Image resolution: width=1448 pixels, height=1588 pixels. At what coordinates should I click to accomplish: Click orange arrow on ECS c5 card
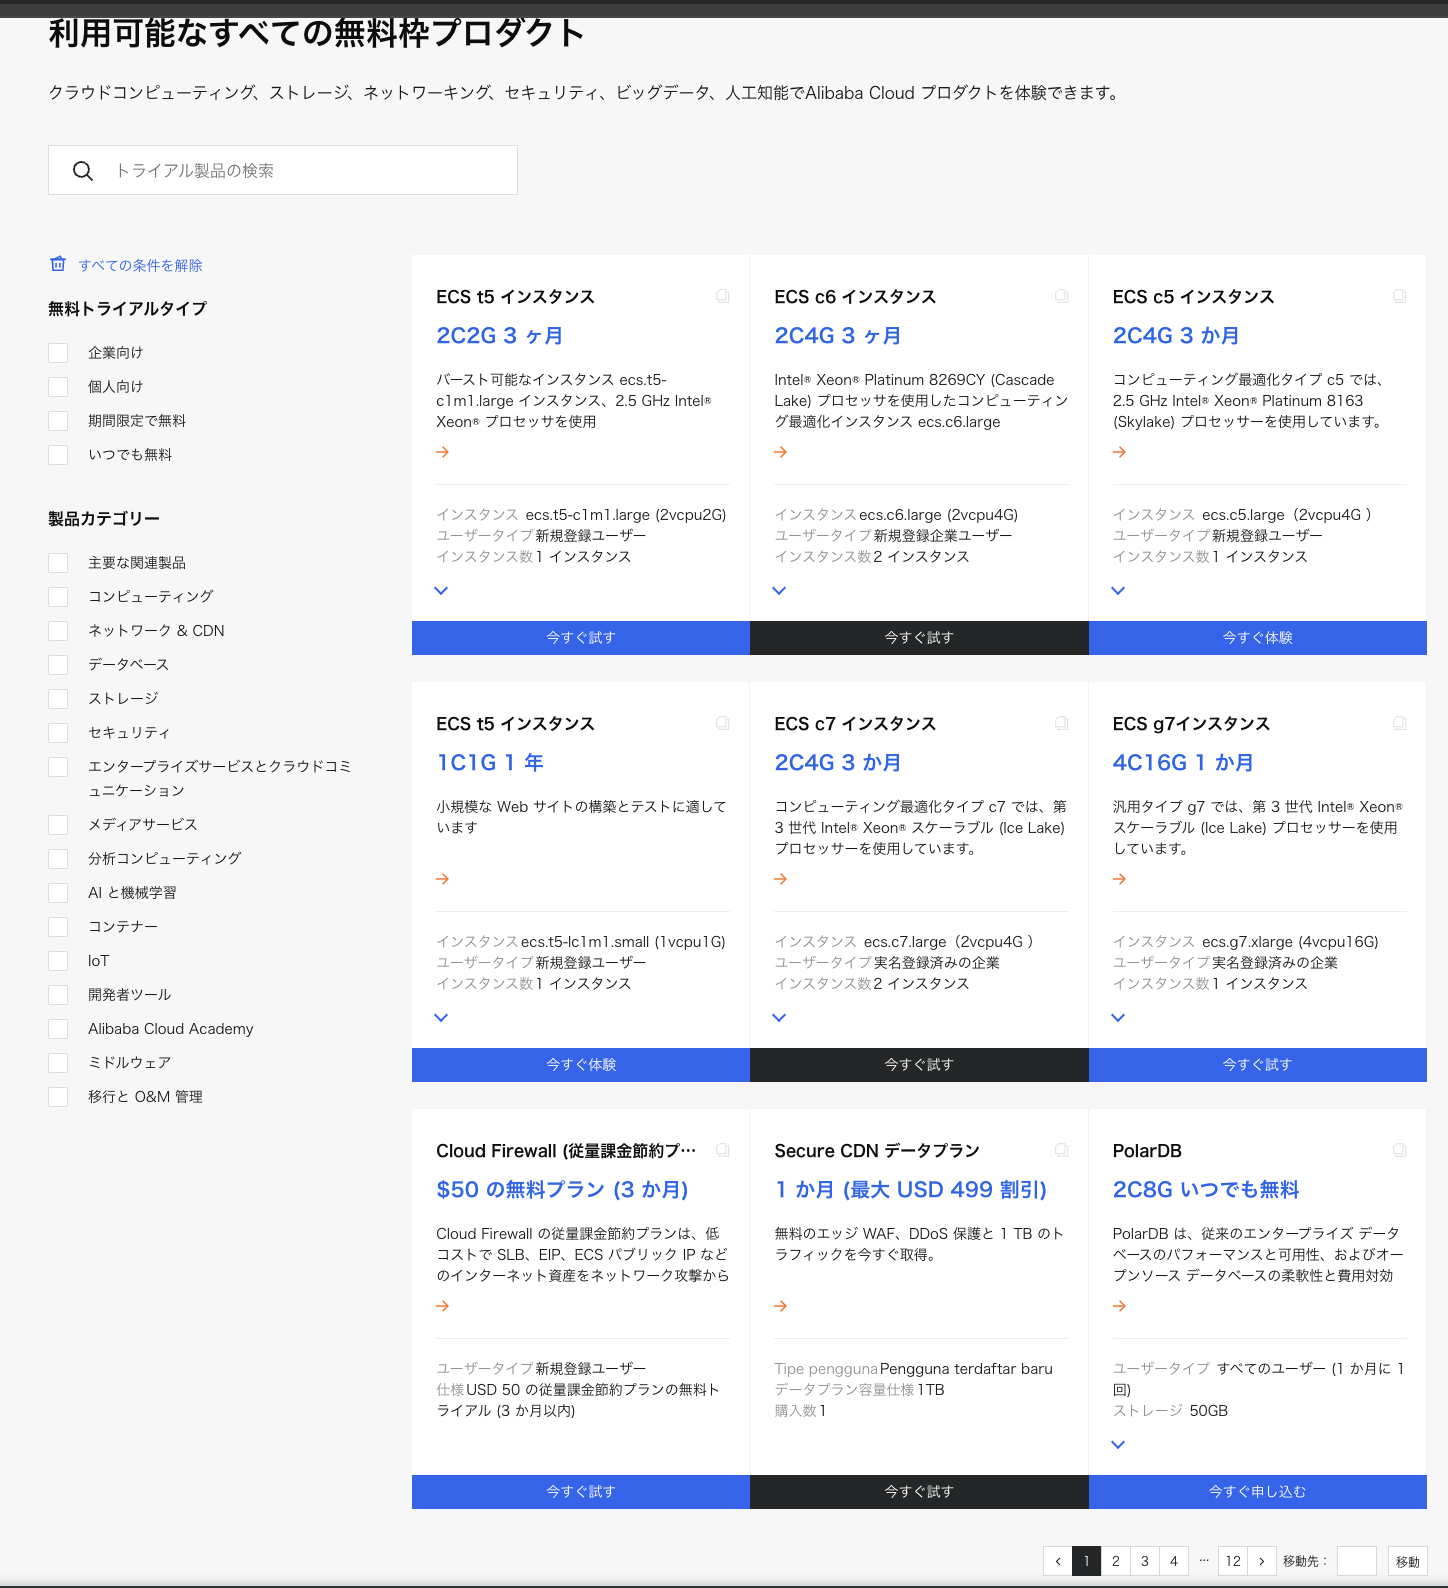(1120, 452)
